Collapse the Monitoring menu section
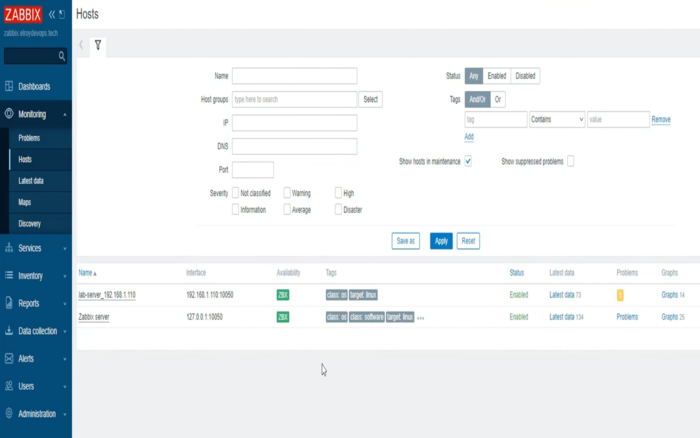700x438 pixels. tap(65, 114)
